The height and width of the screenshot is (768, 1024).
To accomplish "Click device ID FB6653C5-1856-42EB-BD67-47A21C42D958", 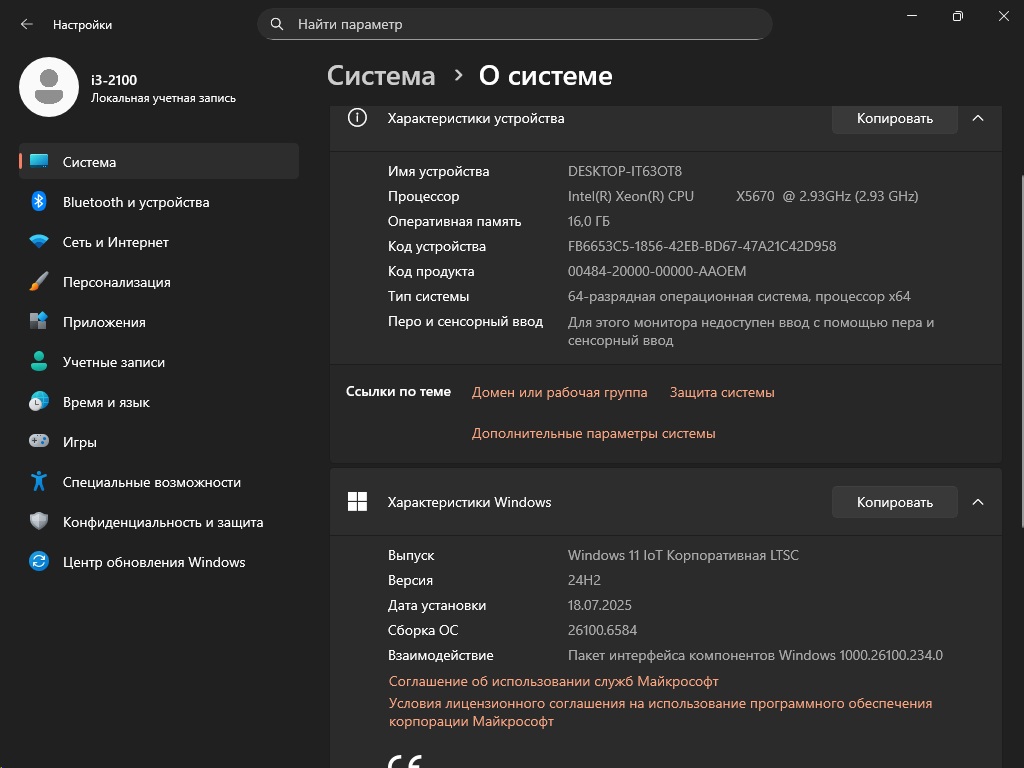I will coord(701,246).
